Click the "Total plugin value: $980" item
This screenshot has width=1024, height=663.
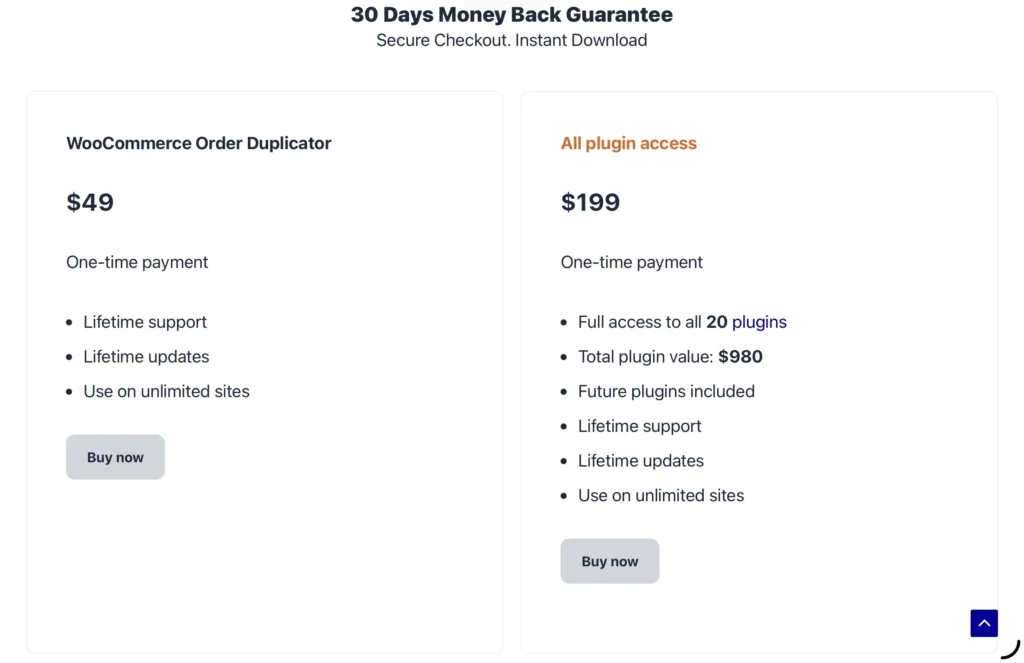click(670, 356)
